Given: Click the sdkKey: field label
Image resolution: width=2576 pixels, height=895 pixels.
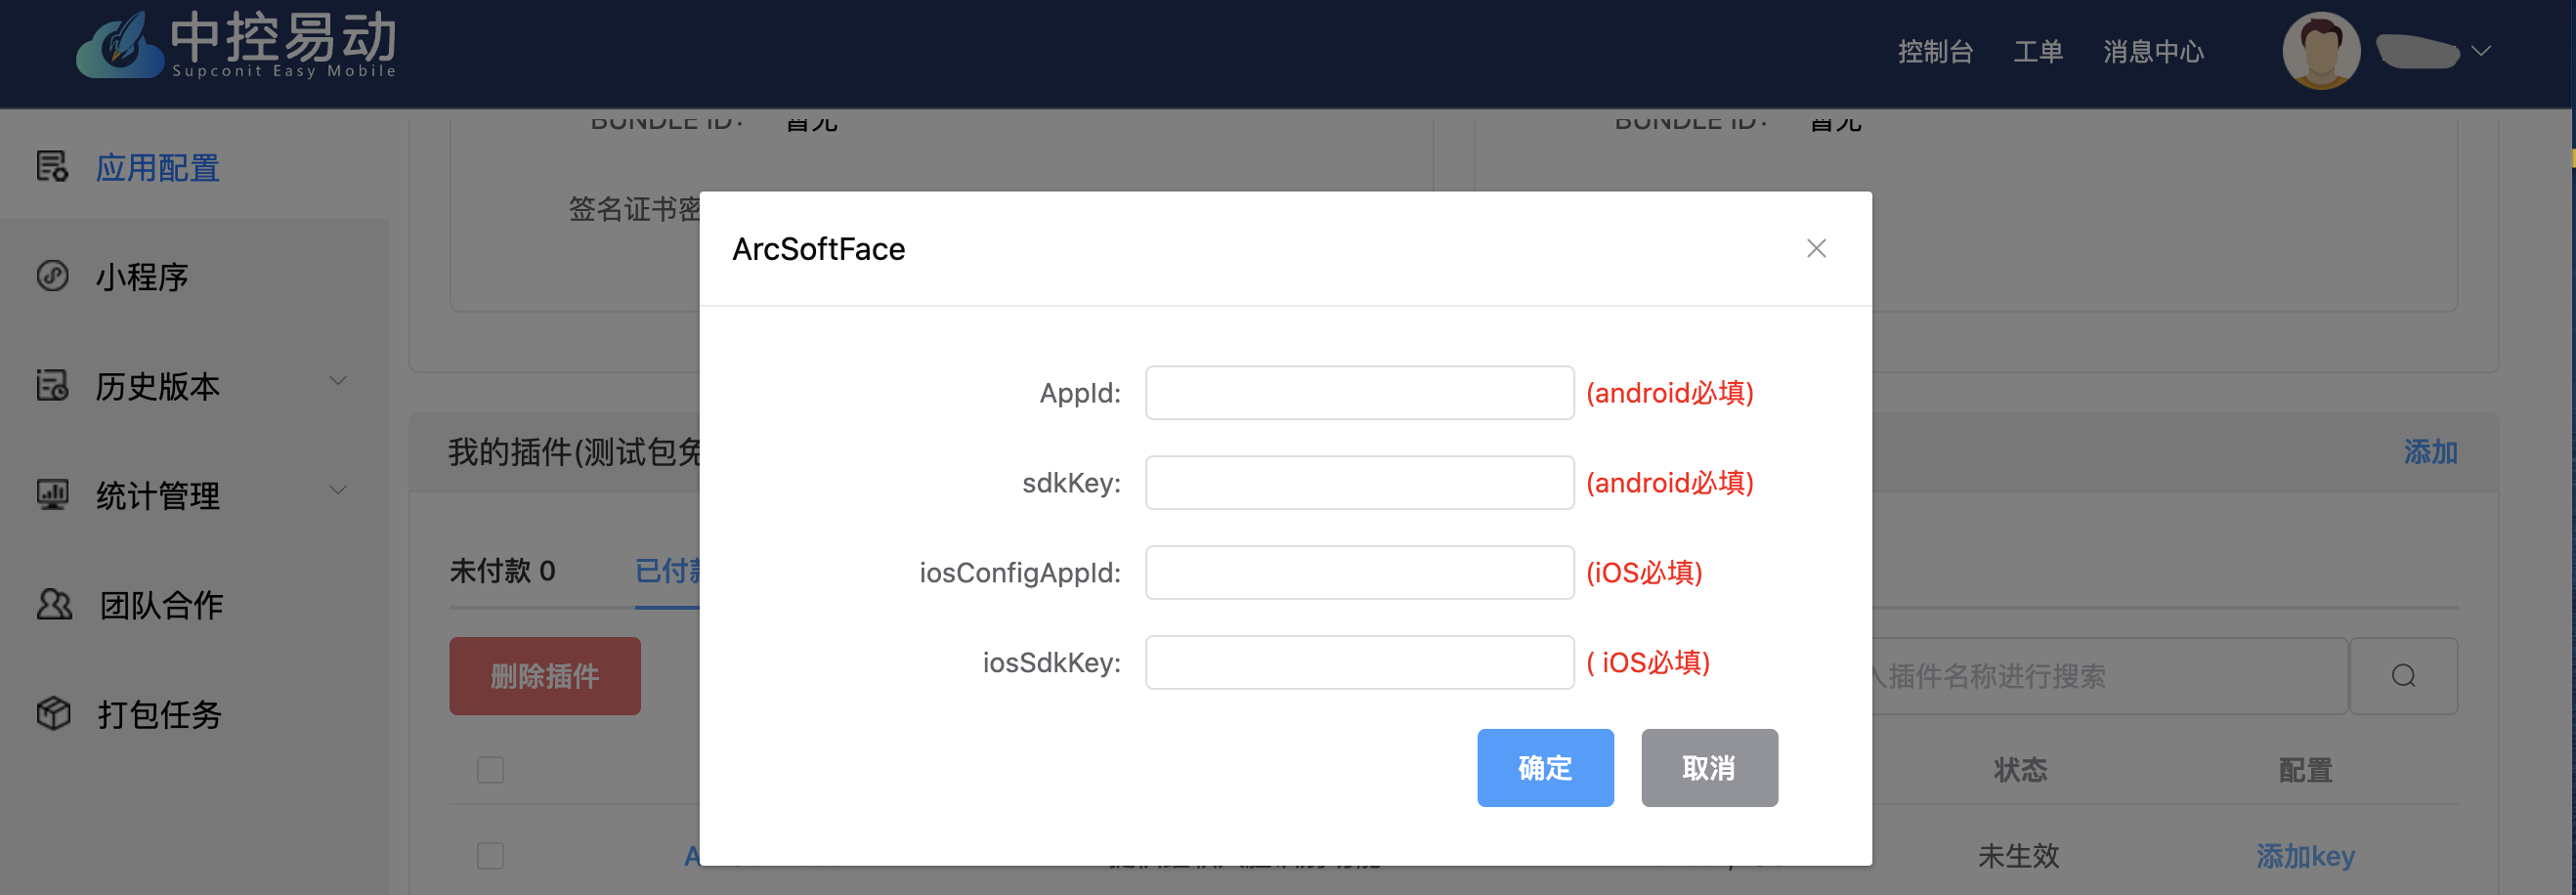Looking at the screenshot, I should pyautogui.click(x=1071, y=483).
